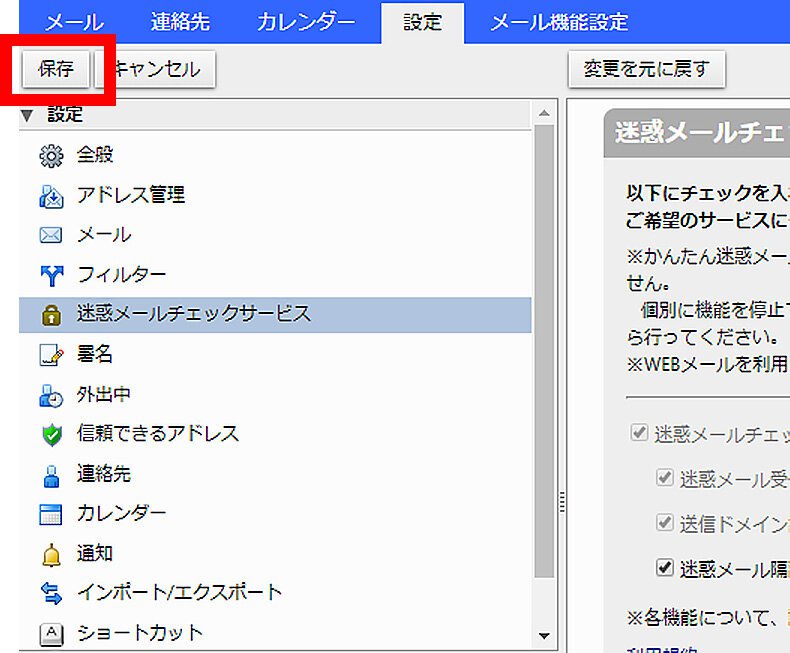Screen dimensions: 790x653
Task: Open the メール機能設定 tab
Action: point(559,22)
